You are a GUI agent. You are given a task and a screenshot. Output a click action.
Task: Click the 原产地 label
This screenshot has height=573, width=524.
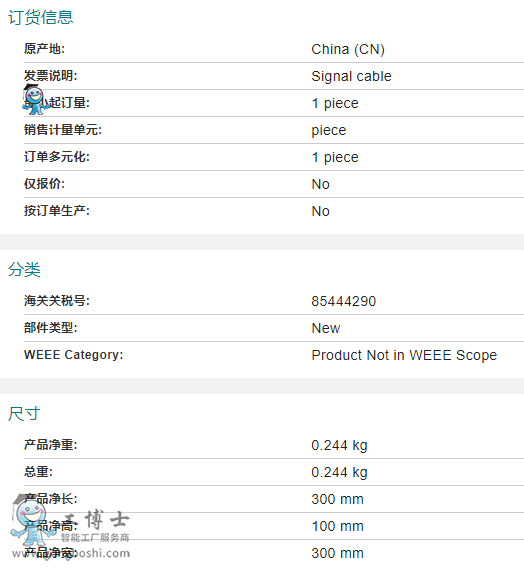coord(44,49)
